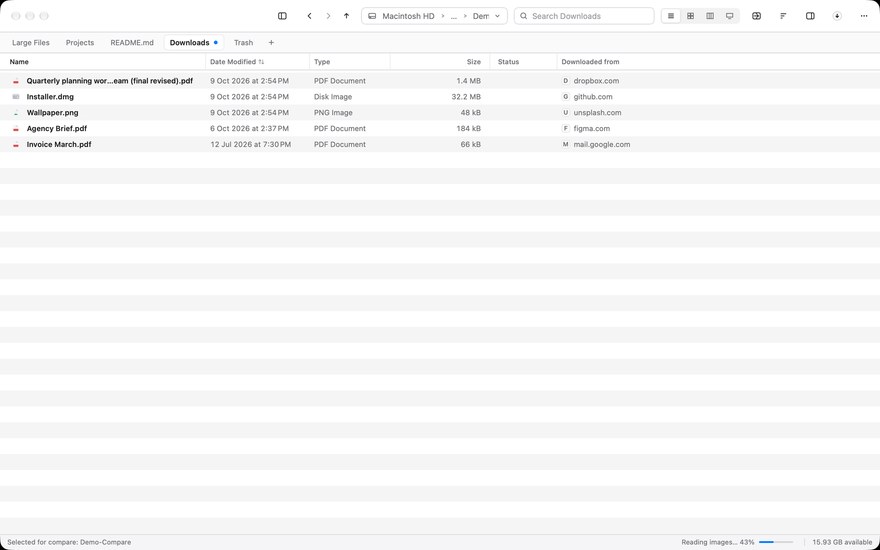Click the dropbox.com D source icon
Image resolution: width=880 pixels, height=550 pixels.
[x=566, y=81]
